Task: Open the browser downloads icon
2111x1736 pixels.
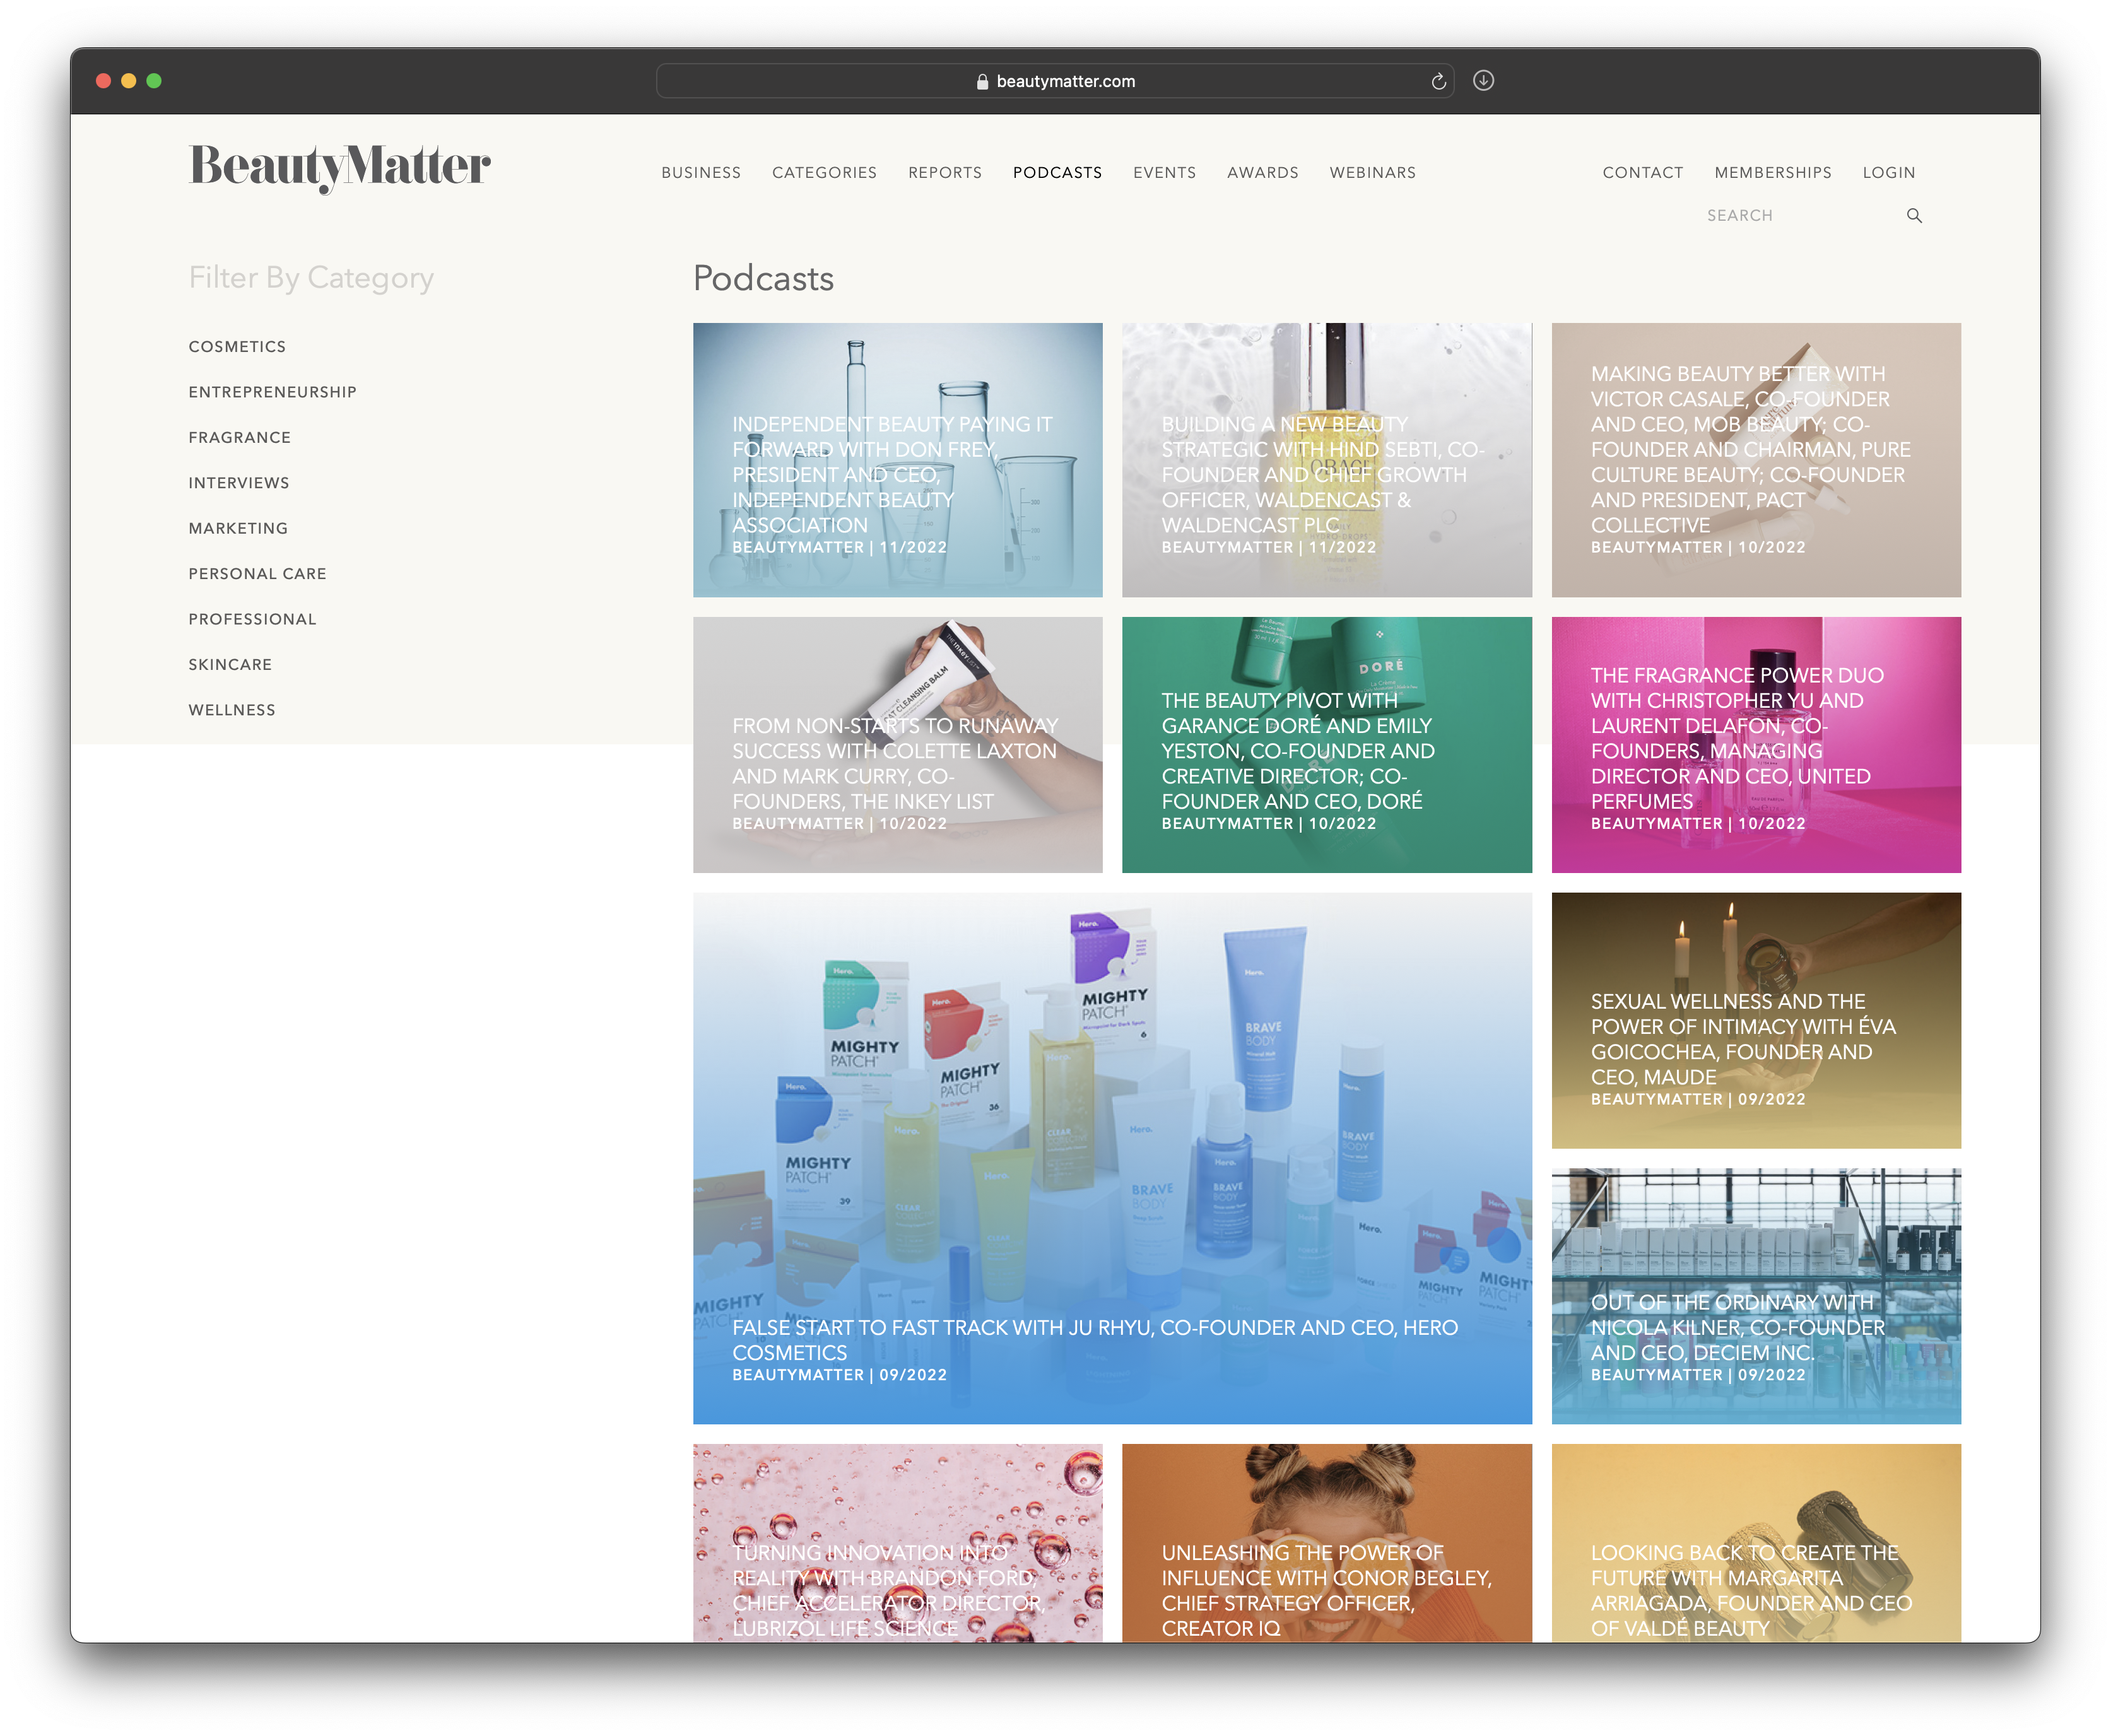Action: pyautogui.click(x=1483, y=81)
